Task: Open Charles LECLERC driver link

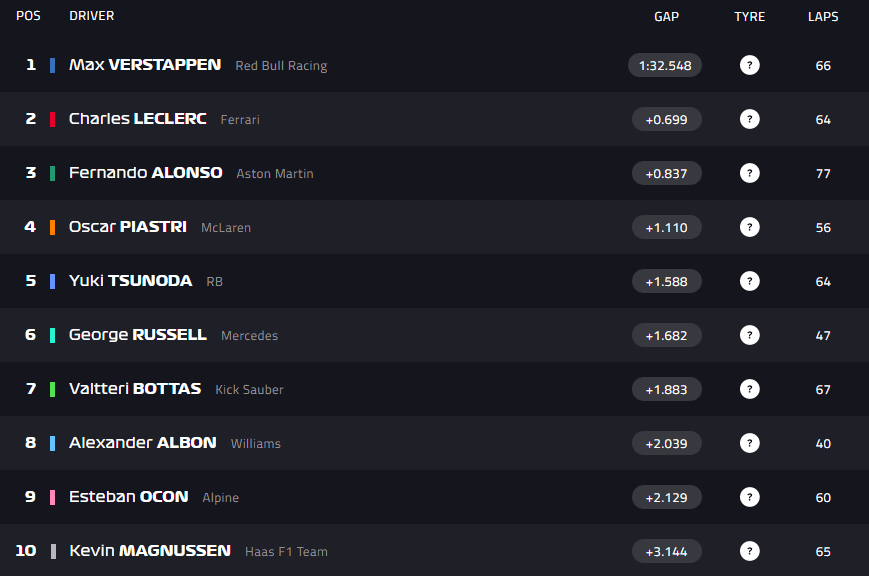Action: [137, 119]
